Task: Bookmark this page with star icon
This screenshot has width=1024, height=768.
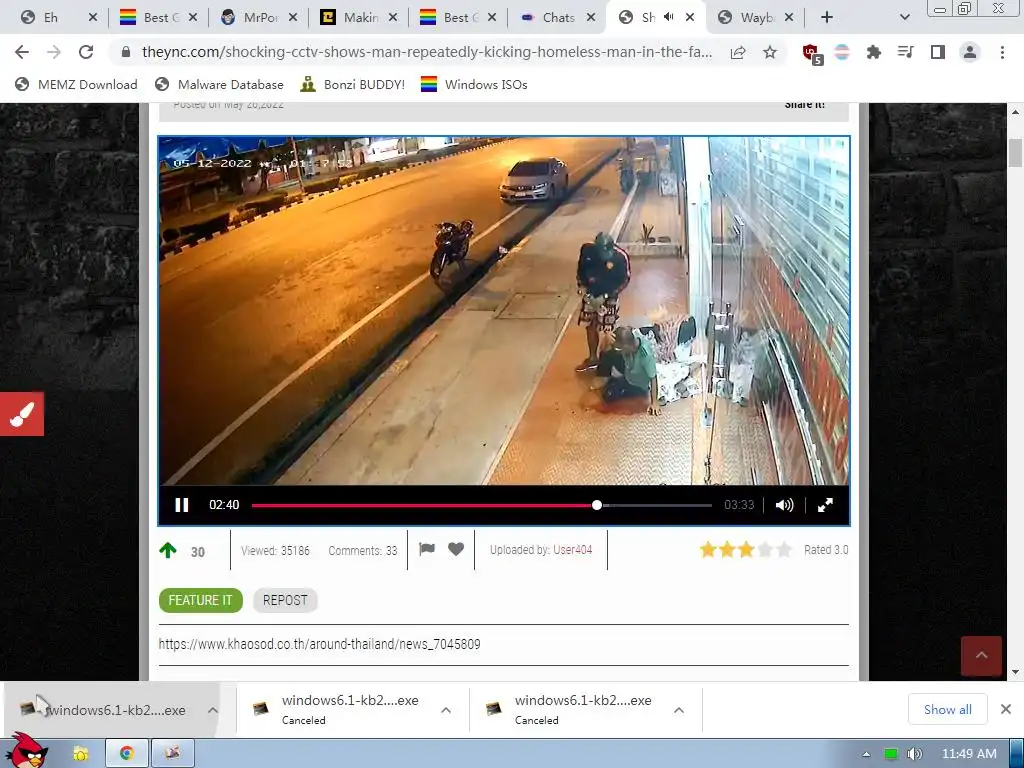Action: click(770, 52)
